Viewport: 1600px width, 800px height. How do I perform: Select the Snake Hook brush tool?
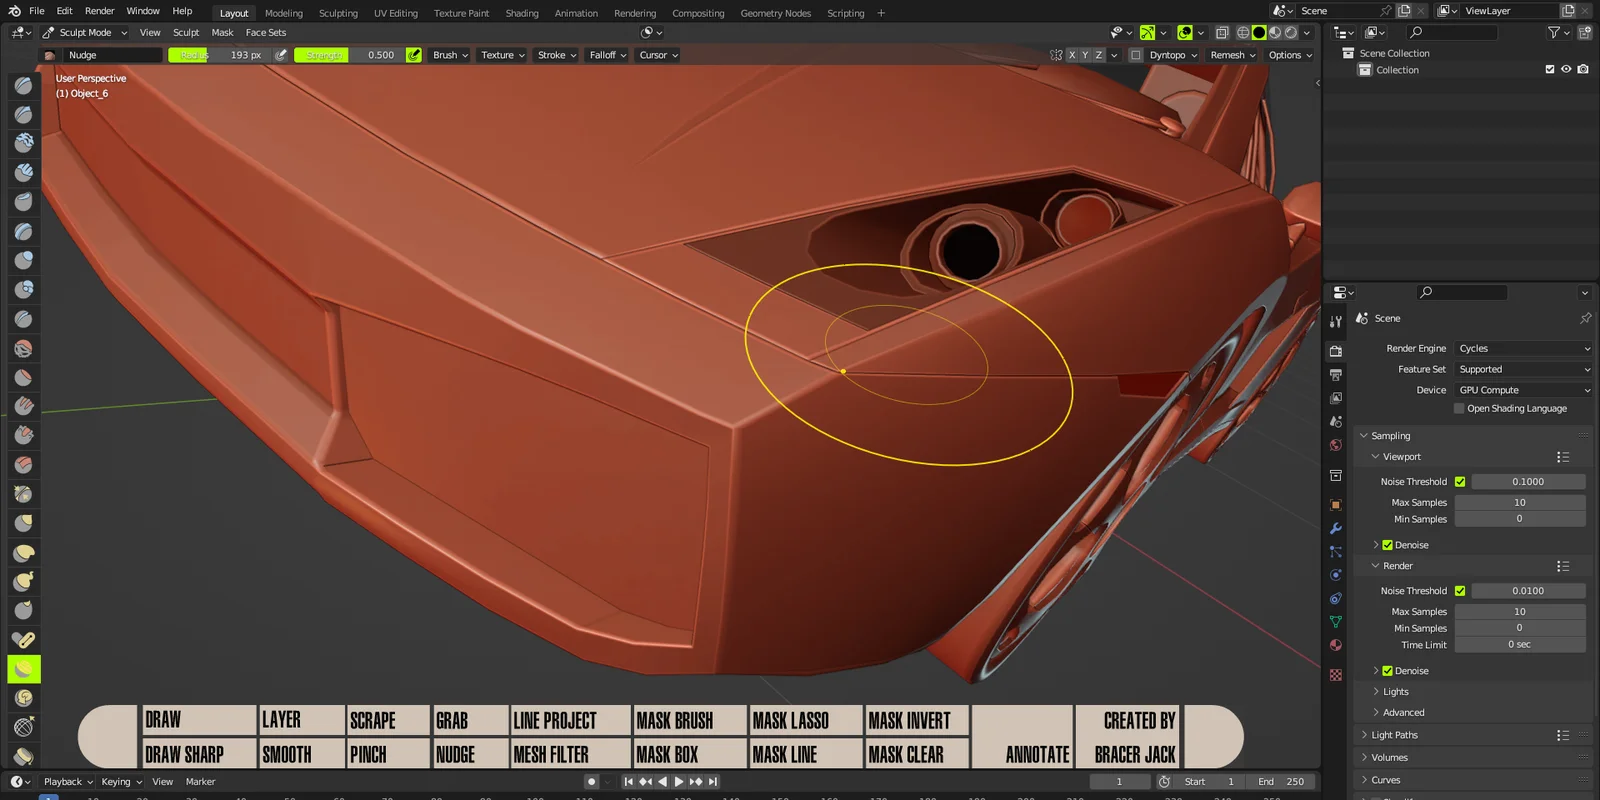coord(24,582)
